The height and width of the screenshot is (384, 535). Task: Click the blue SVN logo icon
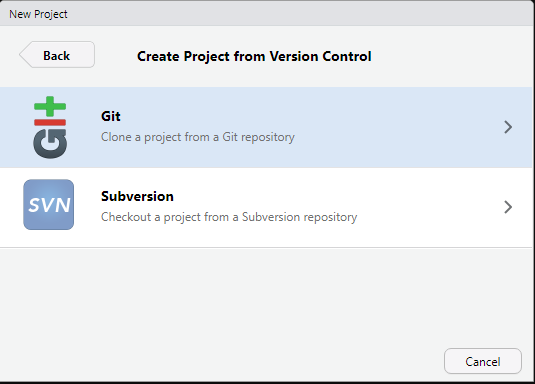click(x=48, y=204)
